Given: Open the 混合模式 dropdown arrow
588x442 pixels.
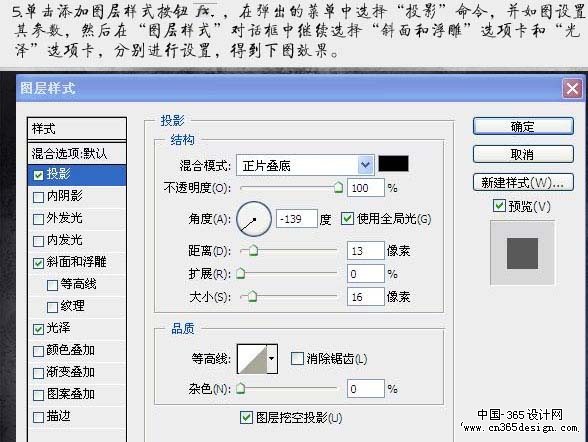Looking at the screenshot, I should click(x=365, y=165).
